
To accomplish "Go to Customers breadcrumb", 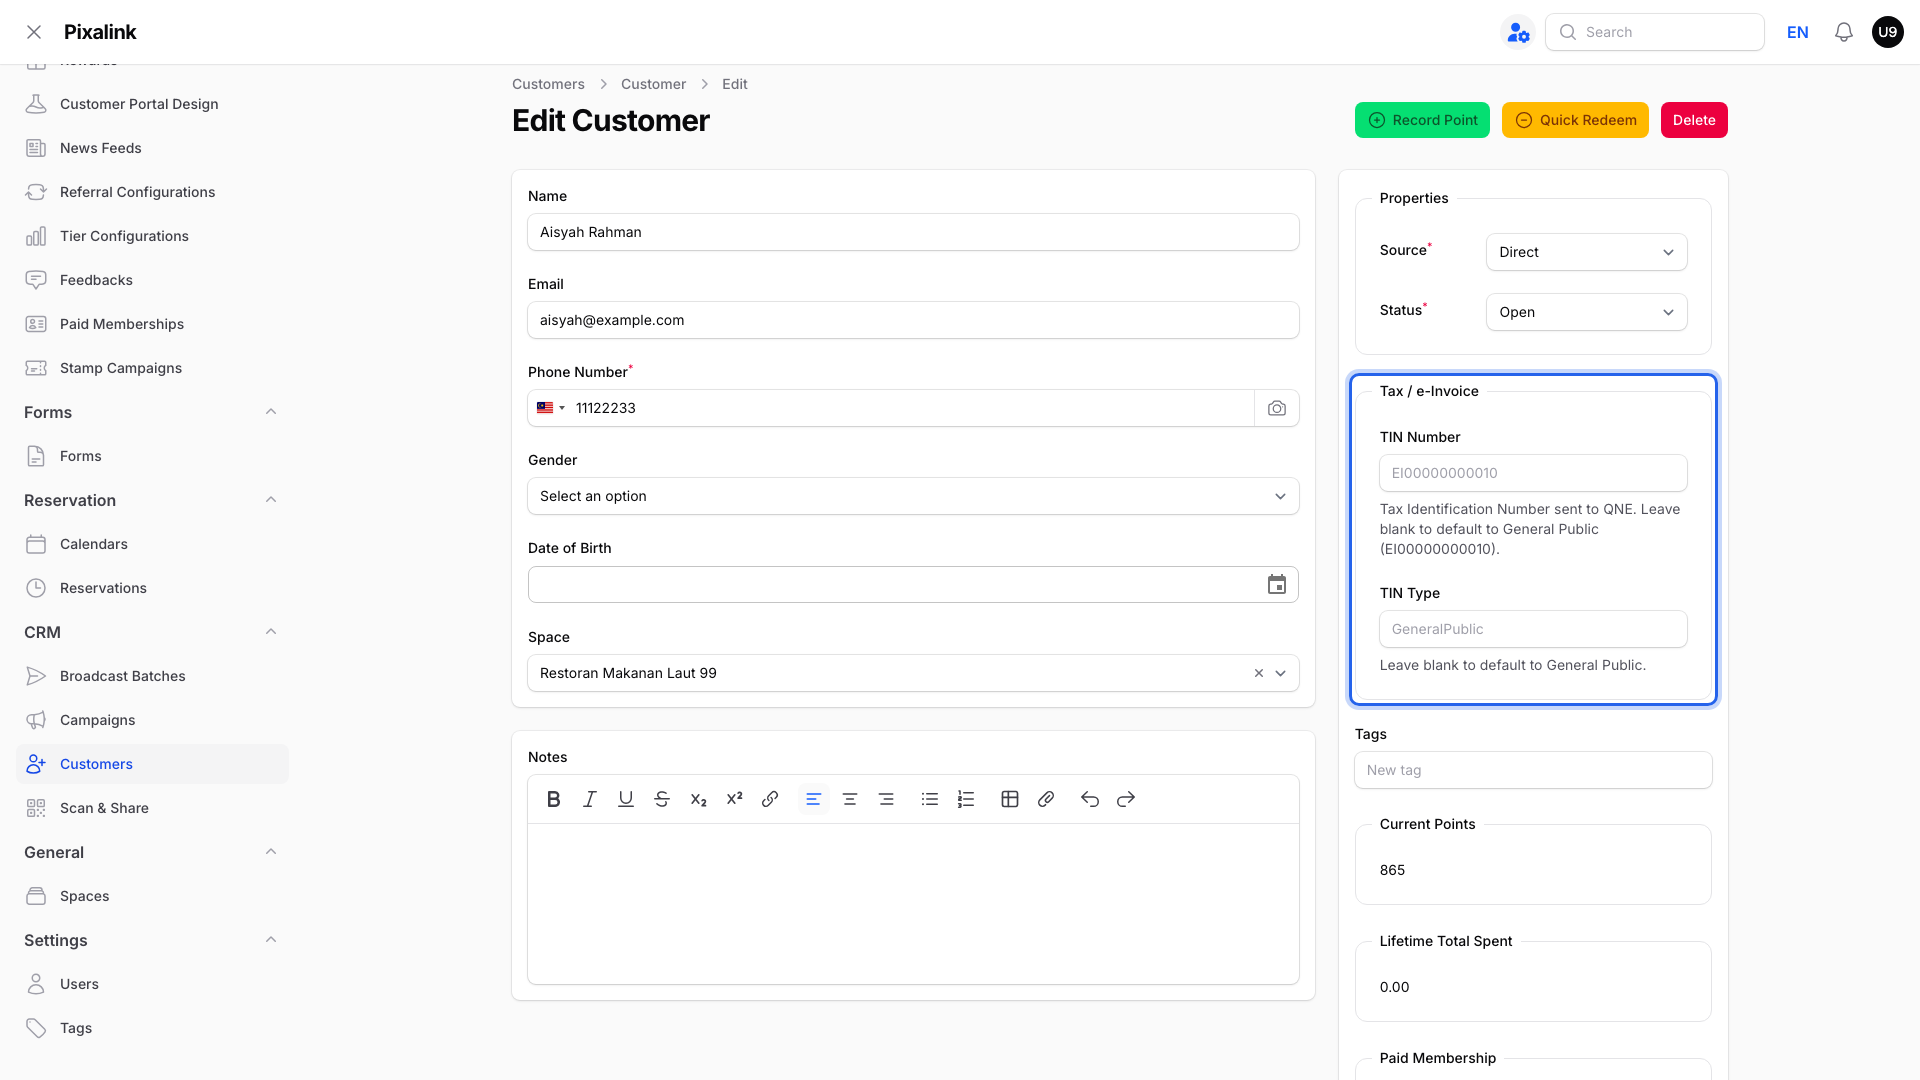I will (x=548, y=84).
